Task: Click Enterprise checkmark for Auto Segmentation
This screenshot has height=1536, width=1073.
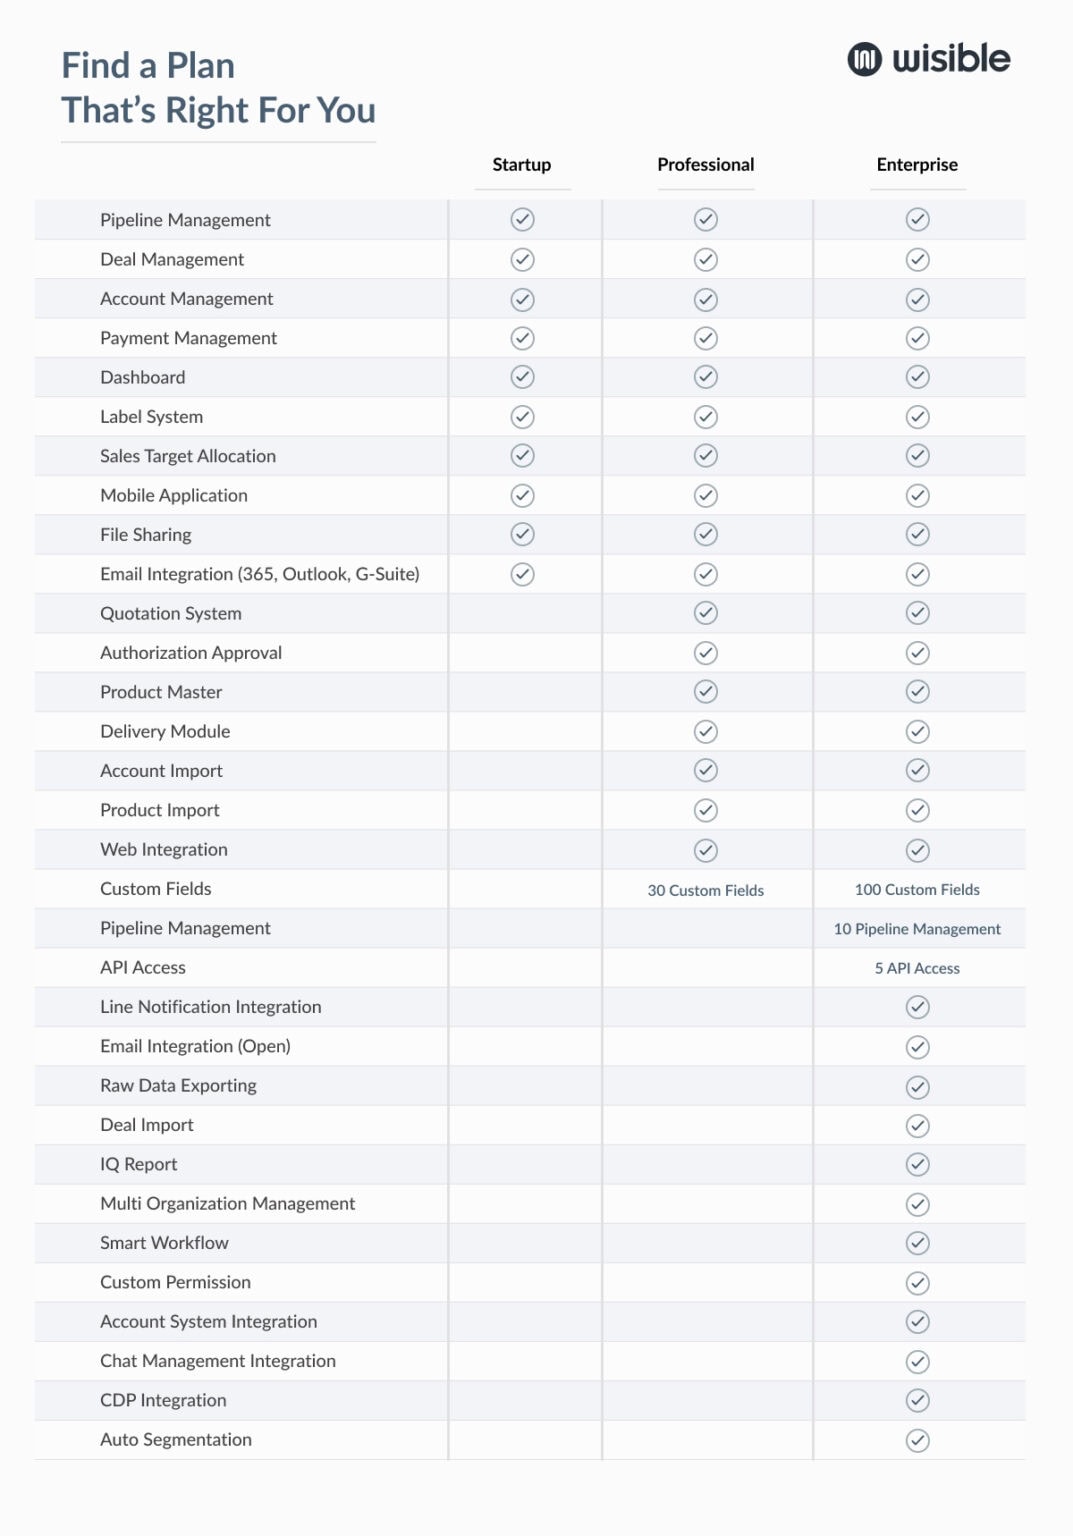Action: [x=918, y=1441]
